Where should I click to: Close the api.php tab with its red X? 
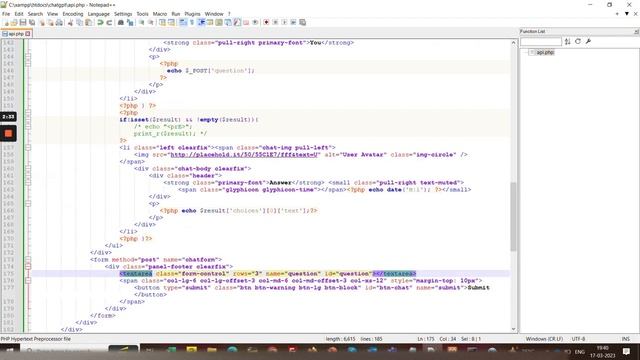coord(28,34)
